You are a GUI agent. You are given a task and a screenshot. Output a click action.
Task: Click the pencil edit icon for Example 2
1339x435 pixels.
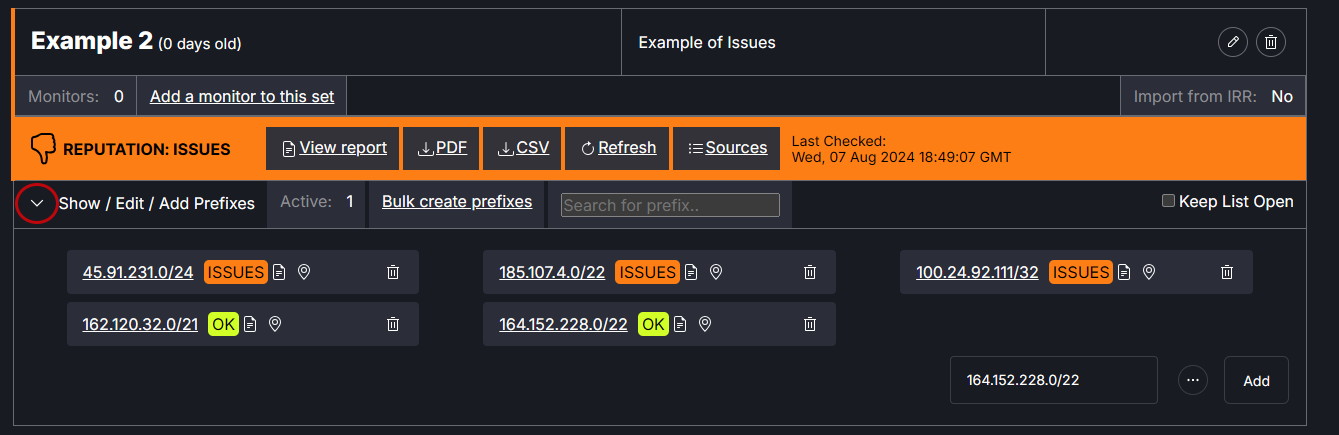(x=1233, y=42)
